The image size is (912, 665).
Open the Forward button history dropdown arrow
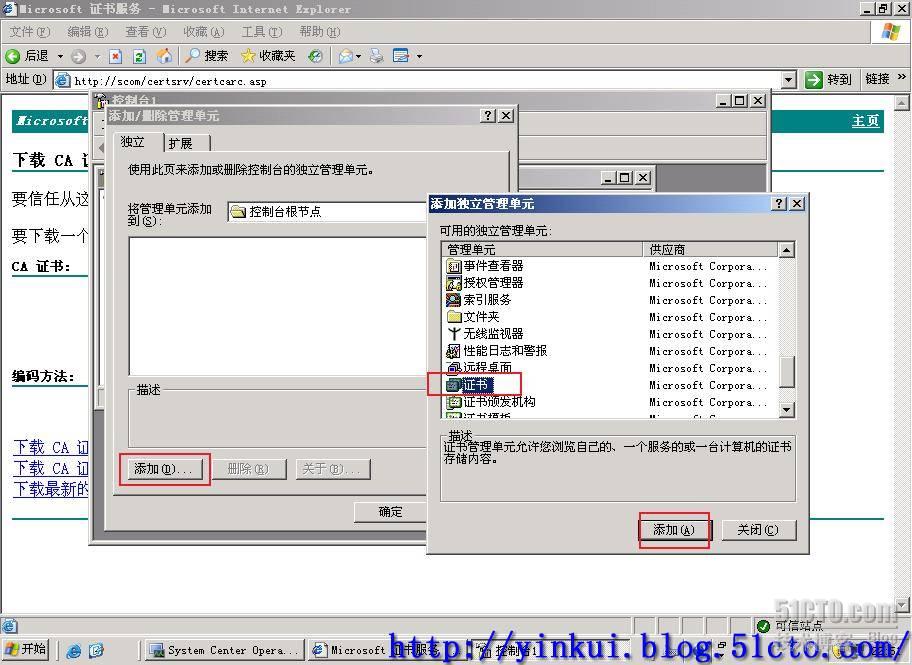tap(97, 56)
